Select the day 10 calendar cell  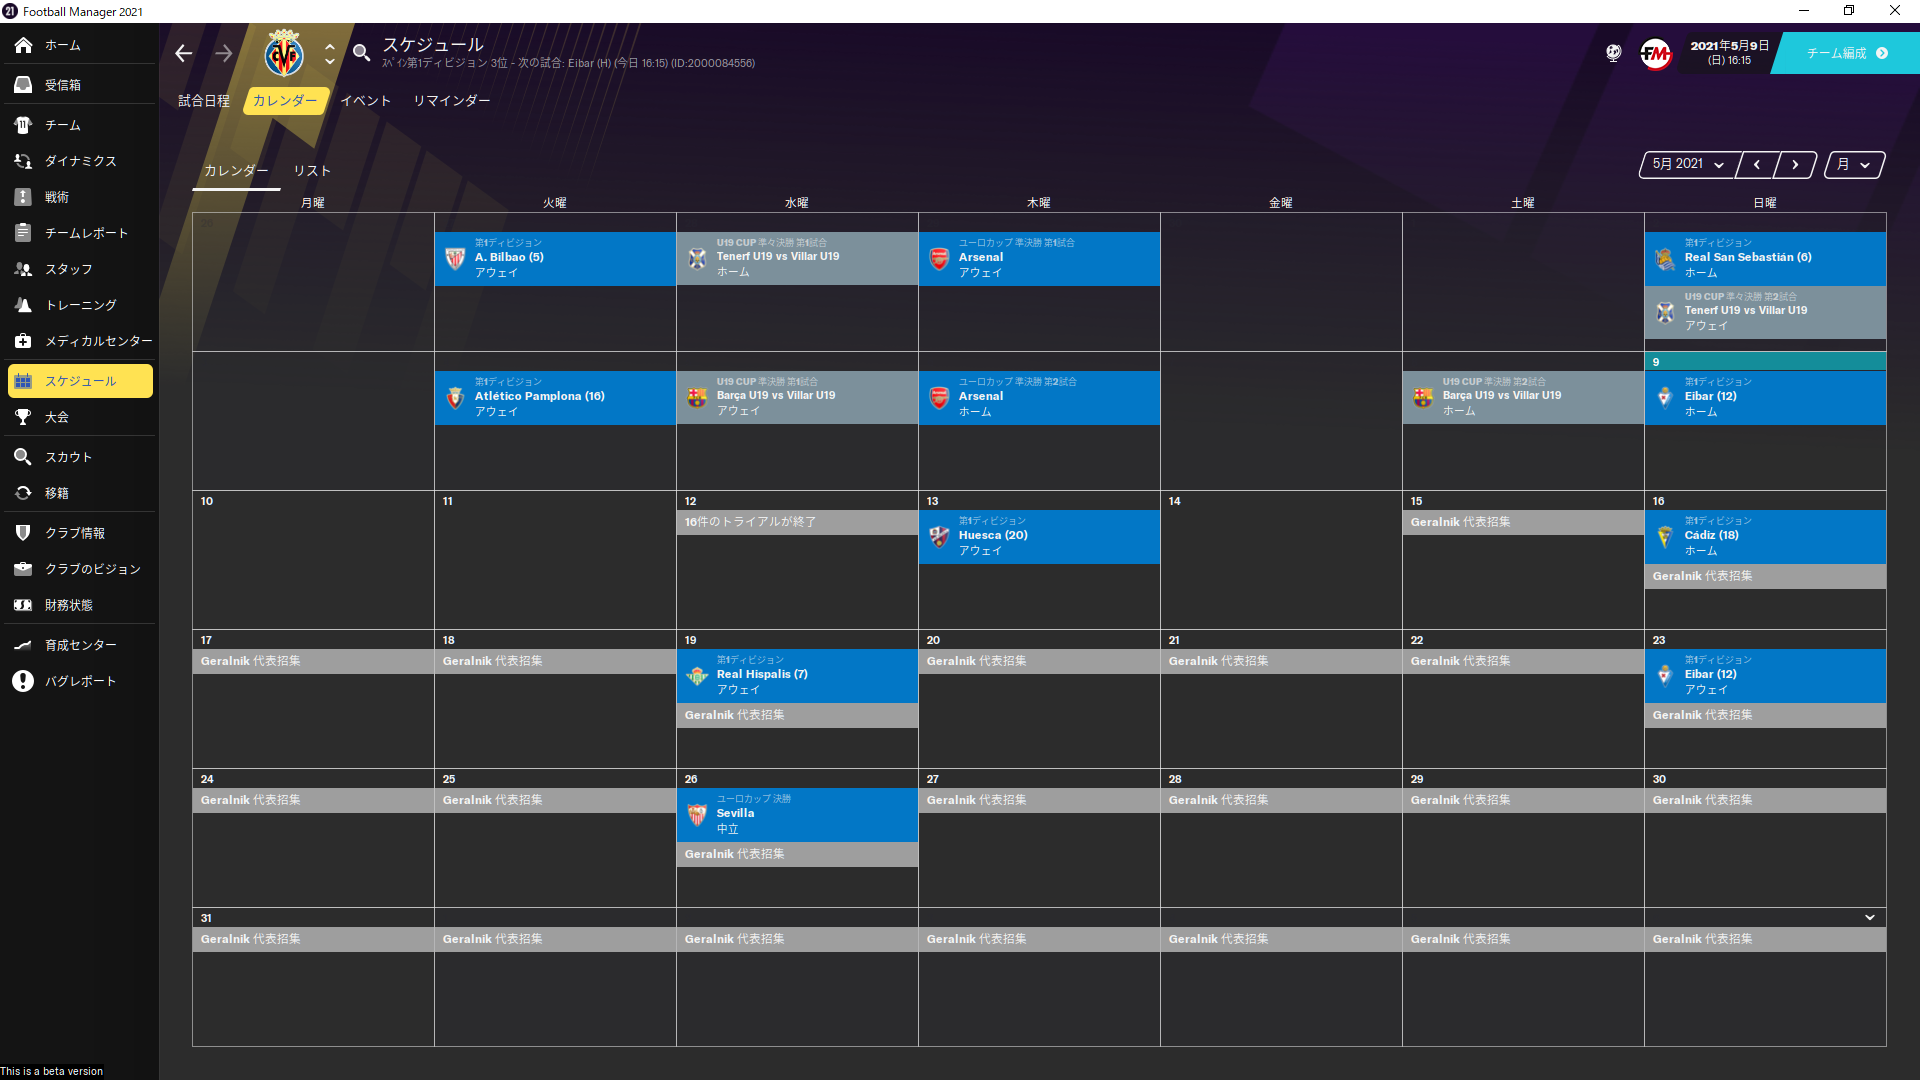313,560
